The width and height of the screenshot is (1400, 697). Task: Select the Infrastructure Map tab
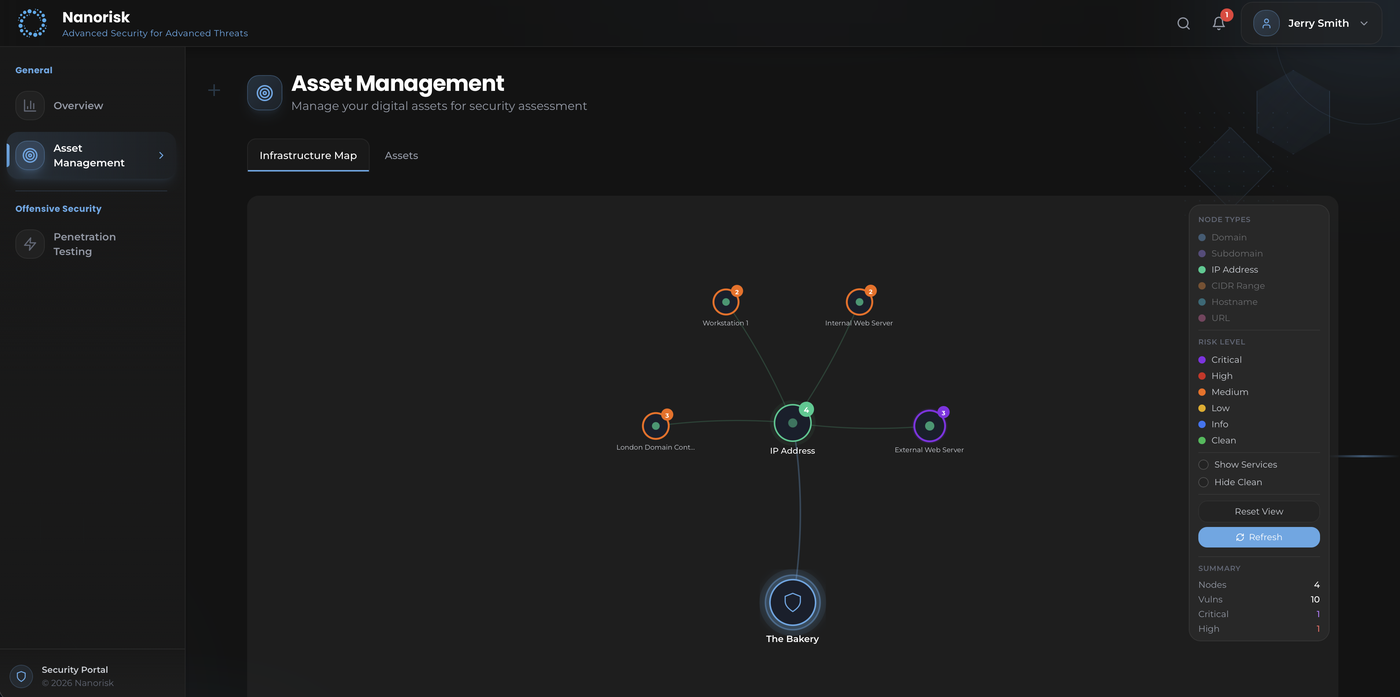point(308,155)
